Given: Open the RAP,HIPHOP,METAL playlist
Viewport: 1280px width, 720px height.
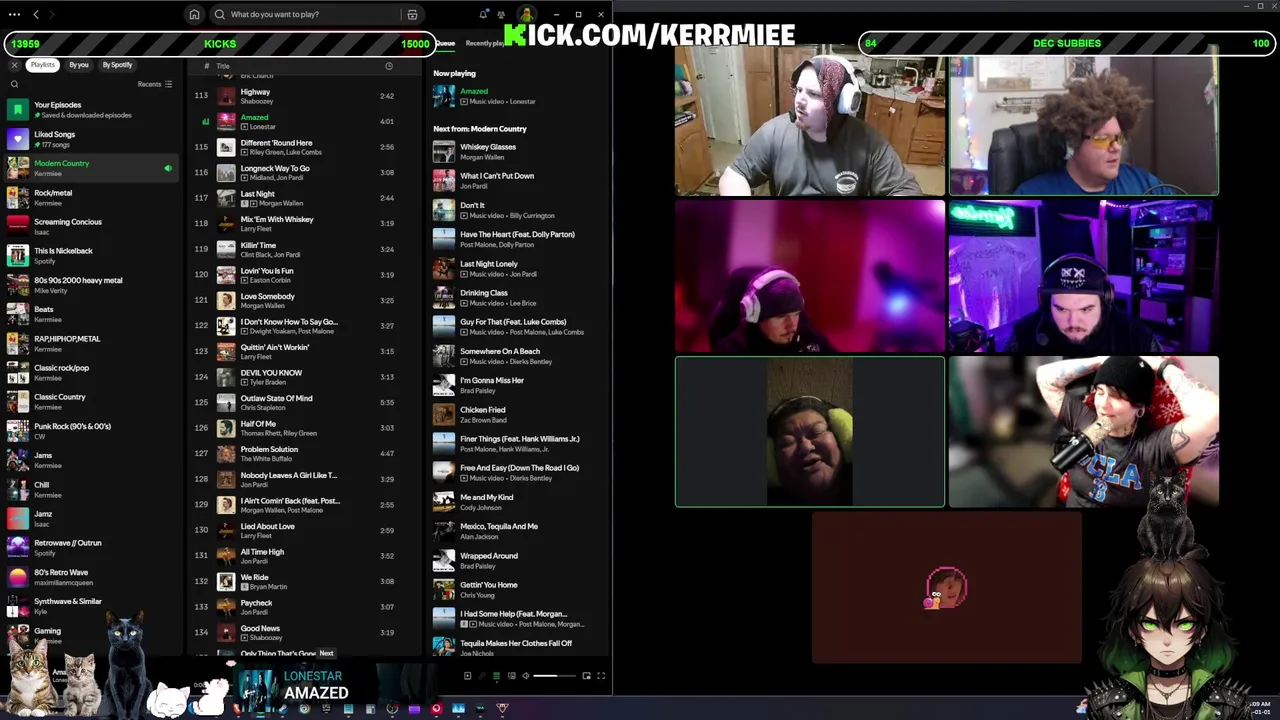Looking at the screenshot, I should click(90, 343).
